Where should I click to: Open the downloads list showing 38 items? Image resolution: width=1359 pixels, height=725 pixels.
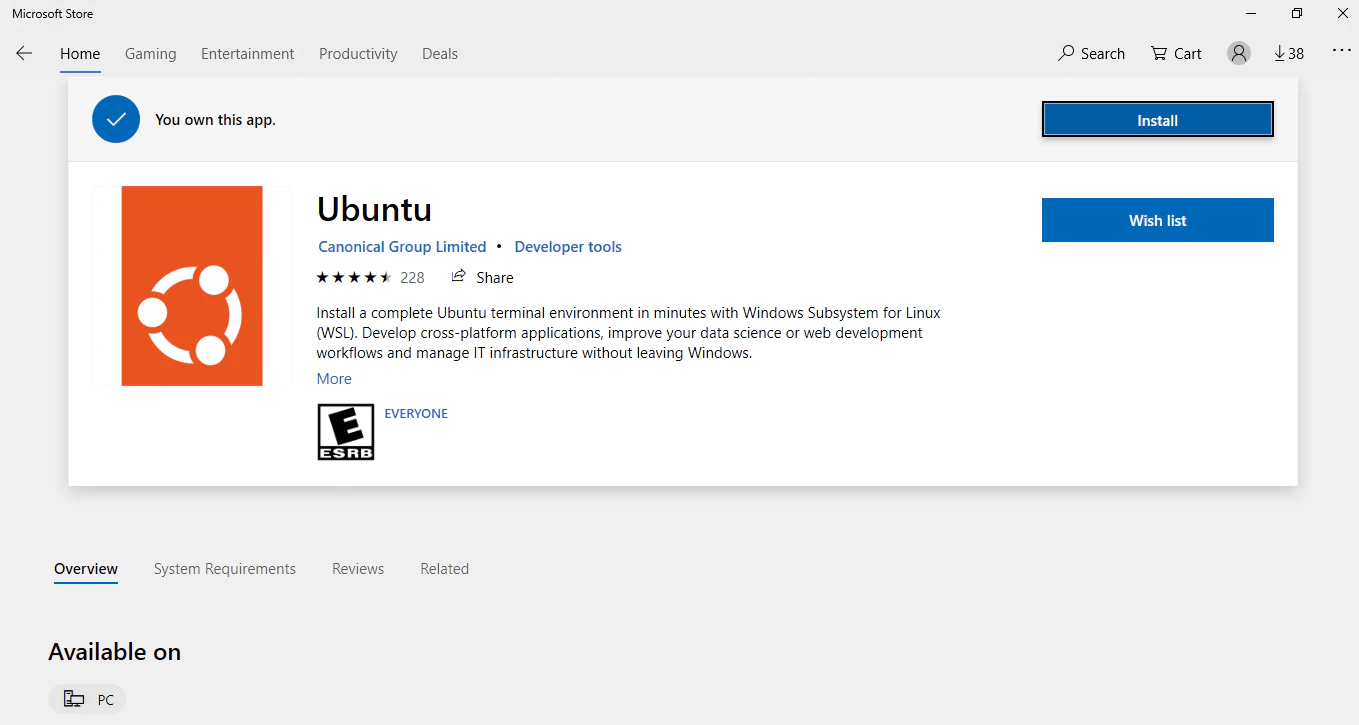tap(1288, 53)
